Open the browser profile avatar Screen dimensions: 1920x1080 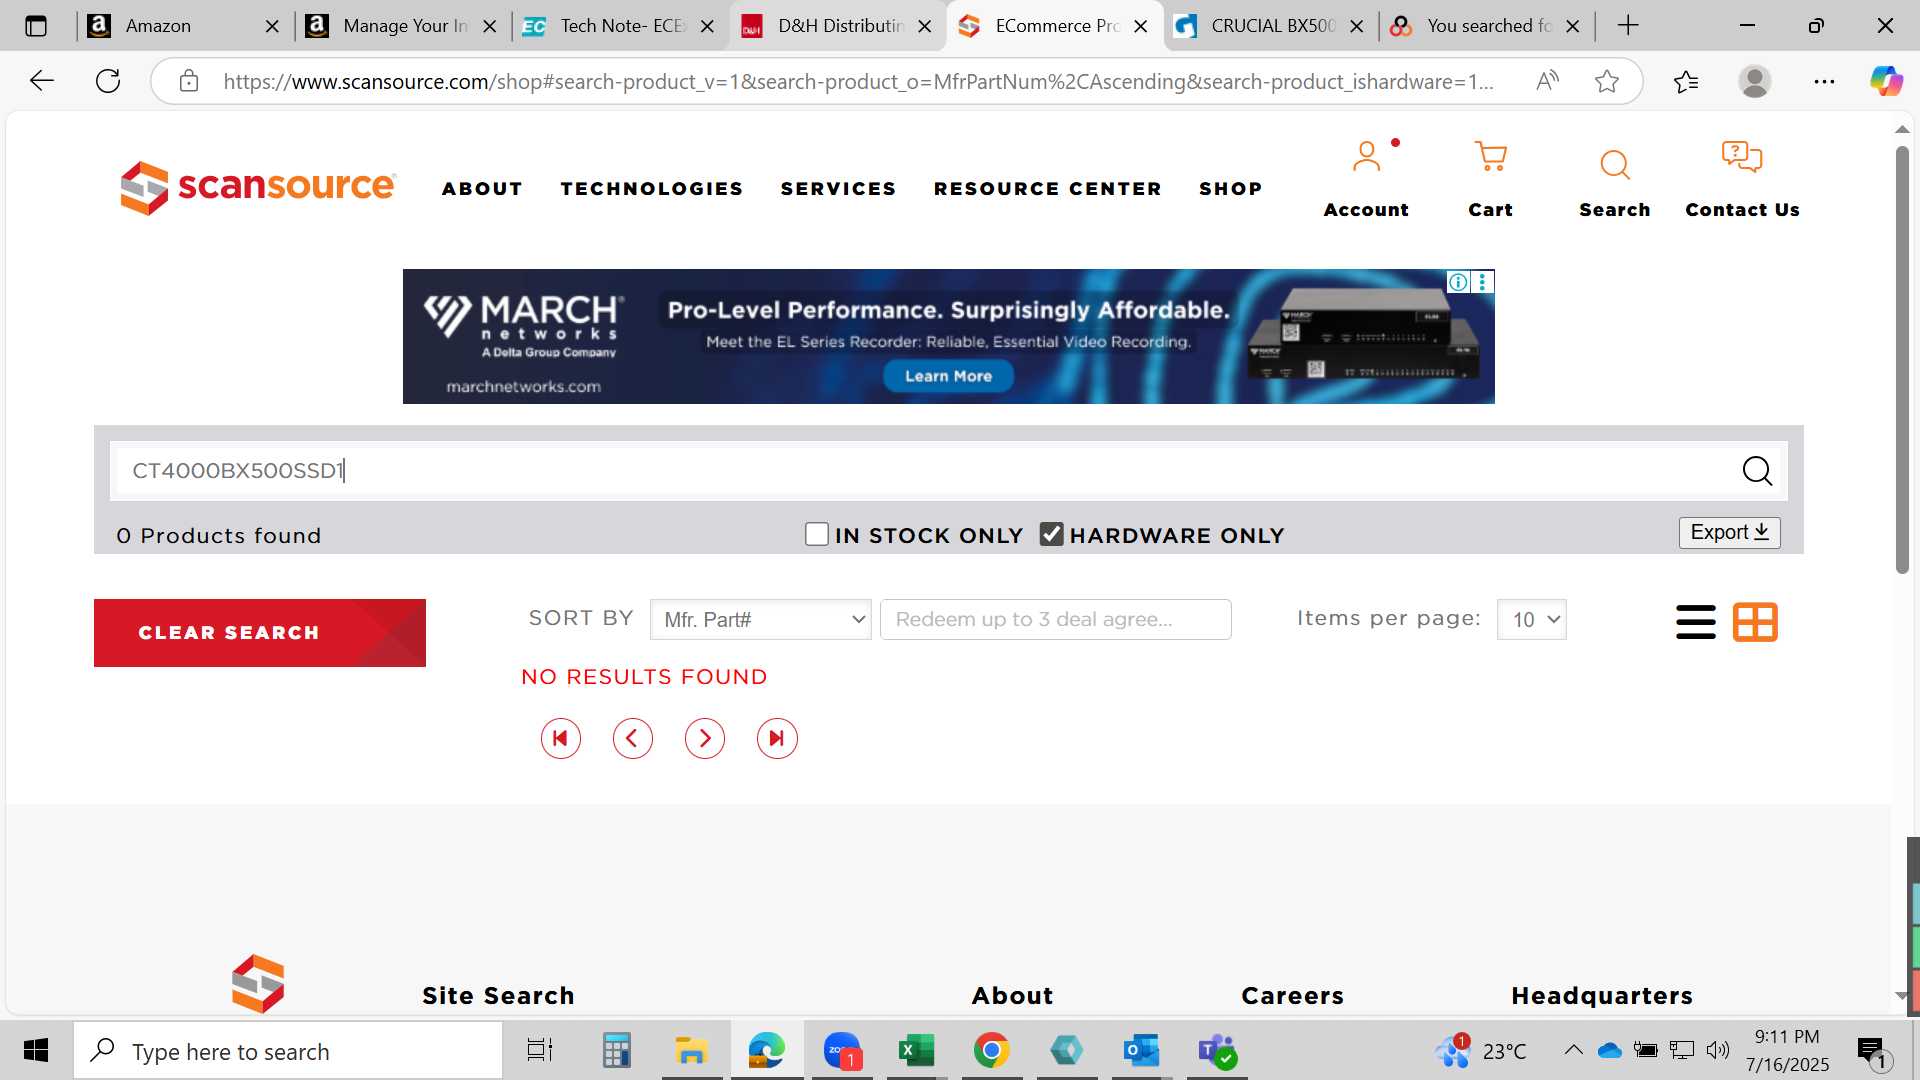point(1755,81)
